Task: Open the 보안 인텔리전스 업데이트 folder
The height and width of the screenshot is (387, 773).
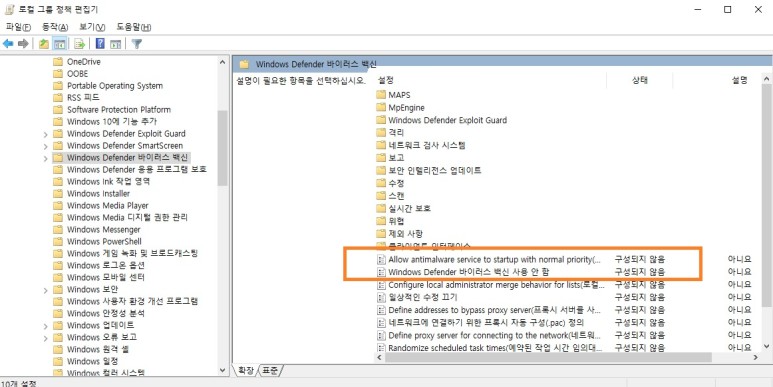Action: [x=434, y=170]
